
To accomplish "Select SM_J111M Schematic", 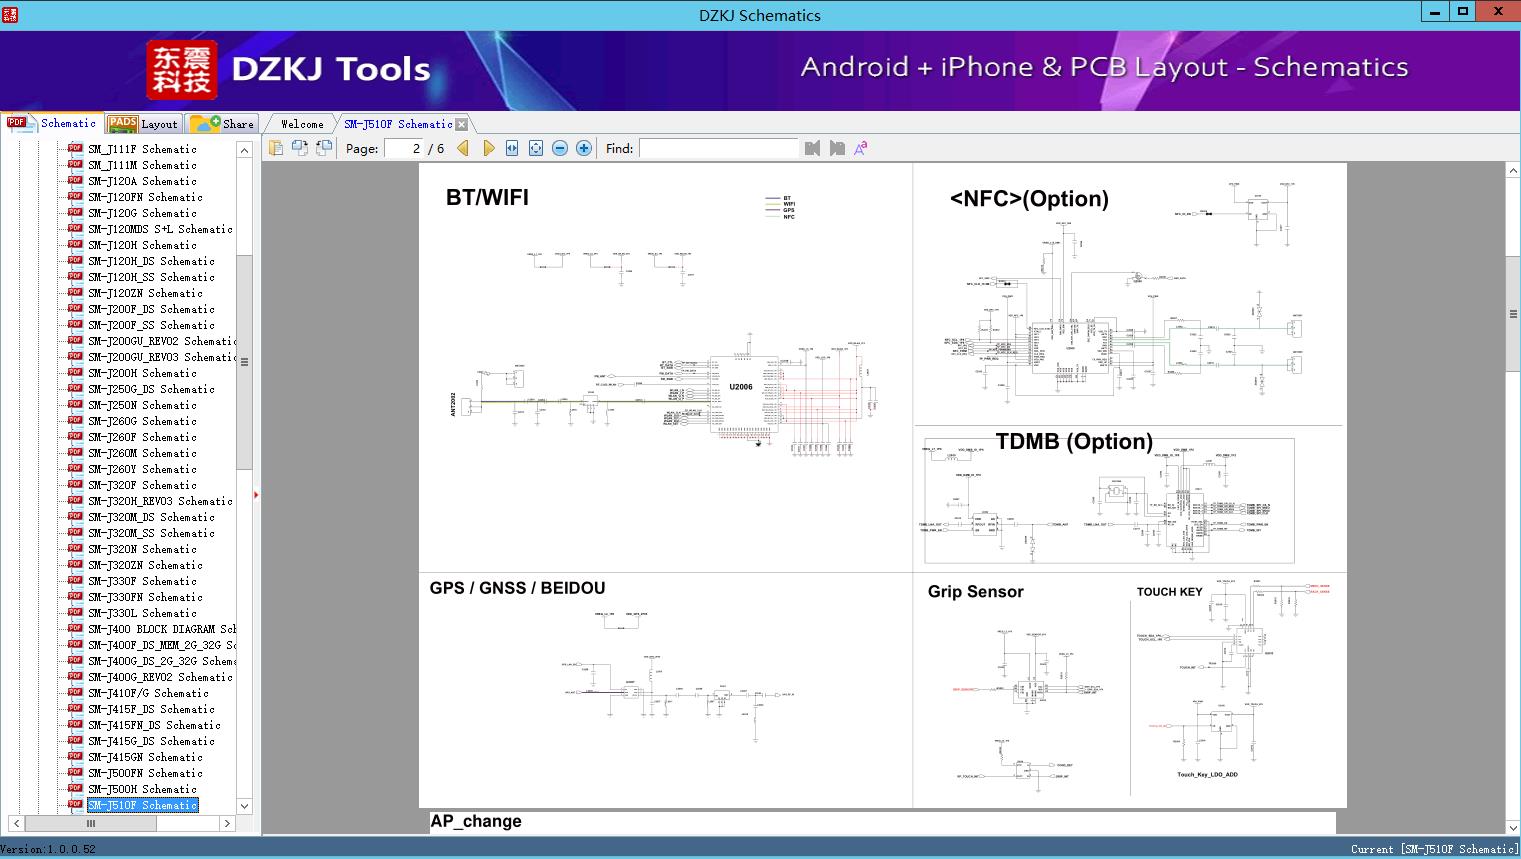I will 142,165.
